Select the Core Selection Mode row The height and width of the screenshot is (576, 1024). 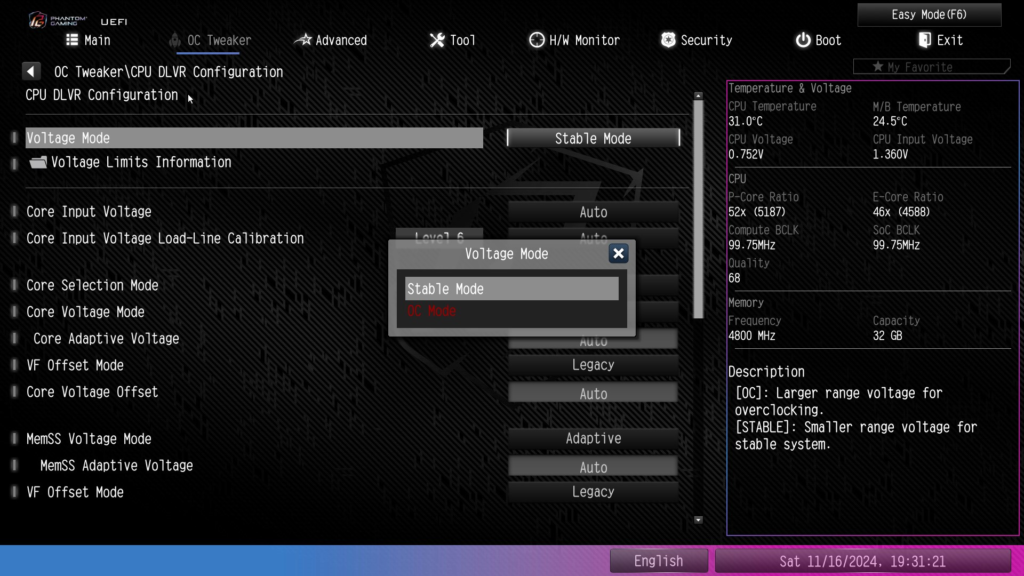click(x=92, y=285)
